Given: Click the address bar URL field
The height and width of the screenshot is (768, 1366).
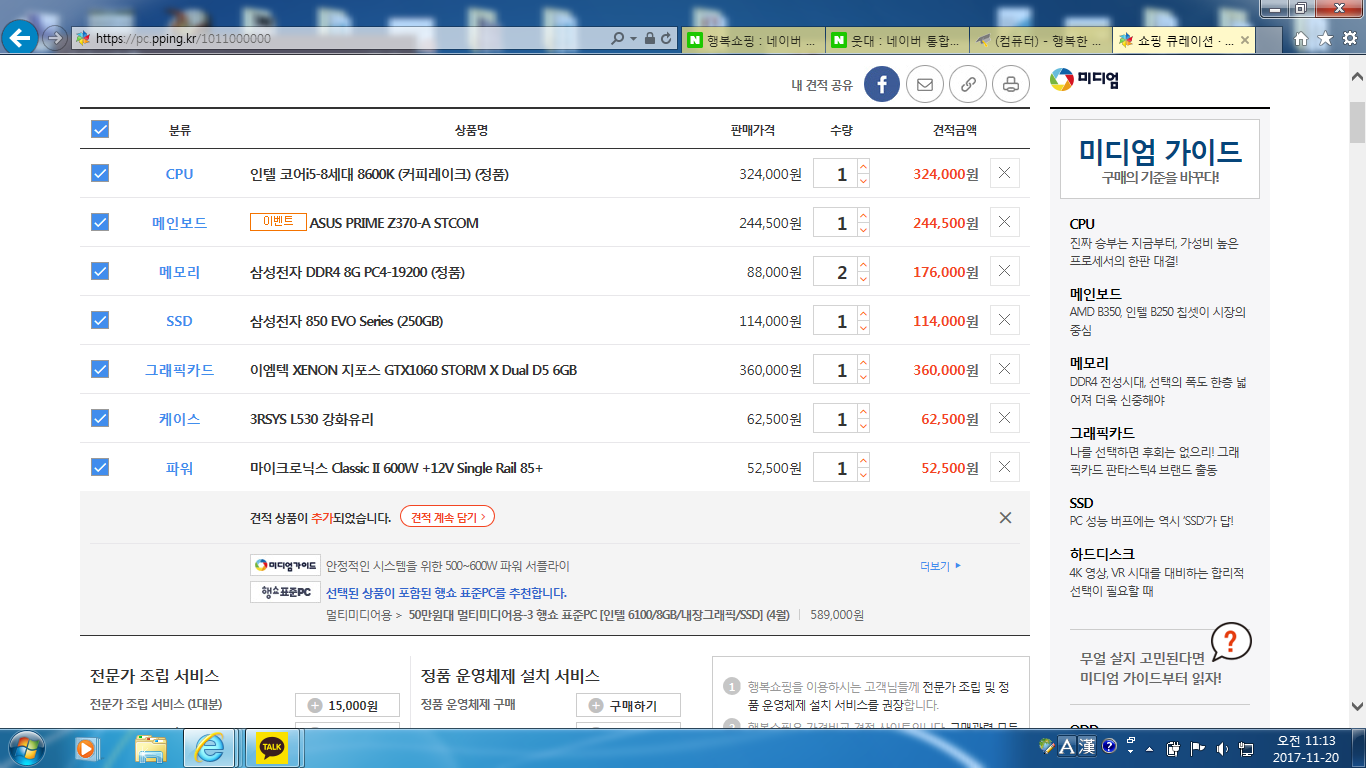Looking at the screenshot, I should point(340,38).
